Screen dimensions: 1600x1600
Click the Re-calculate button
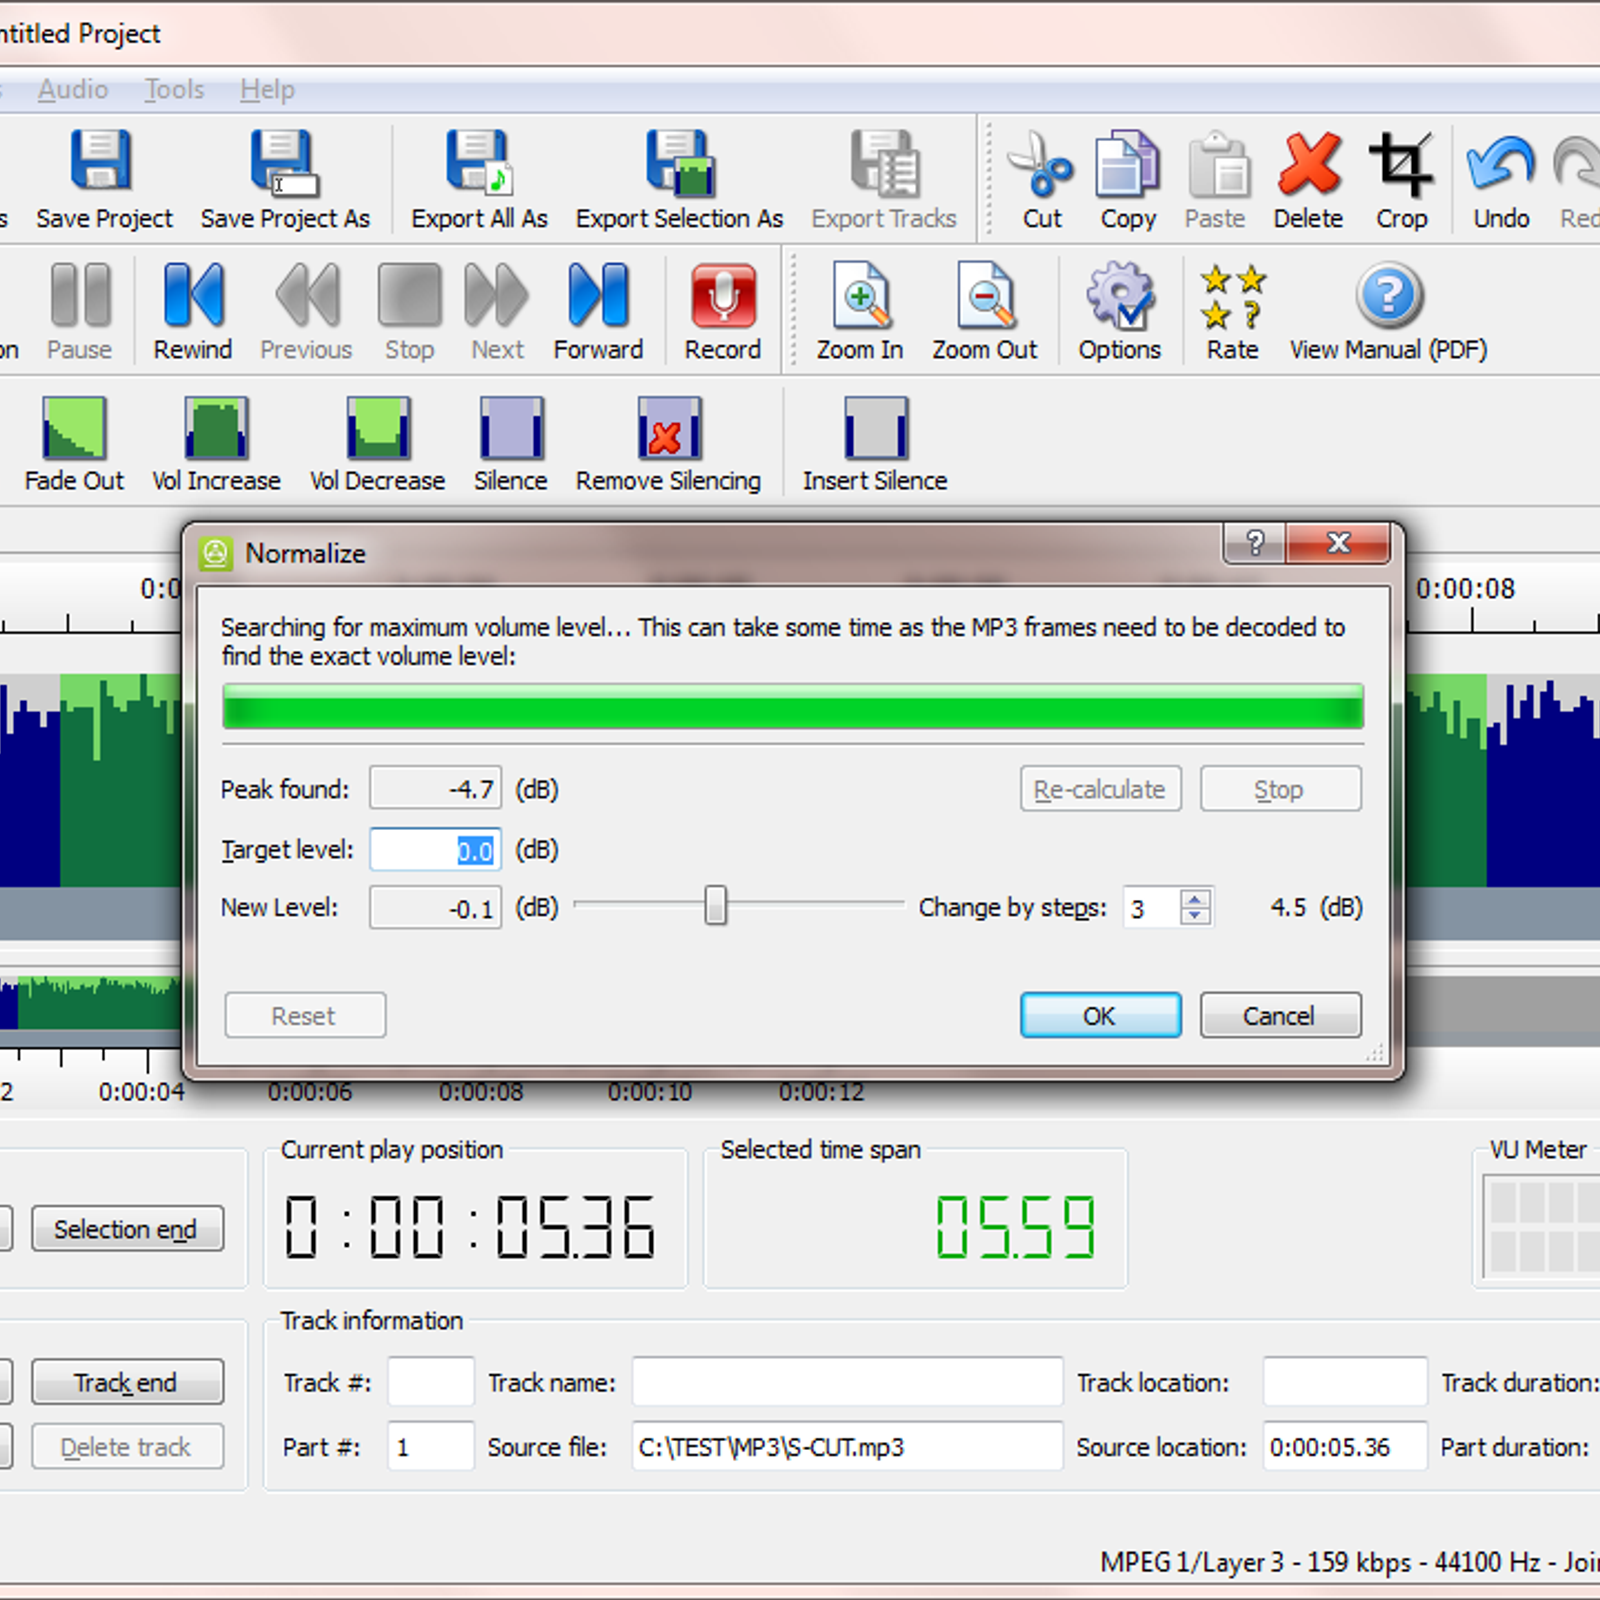[x=1100, y=789]
